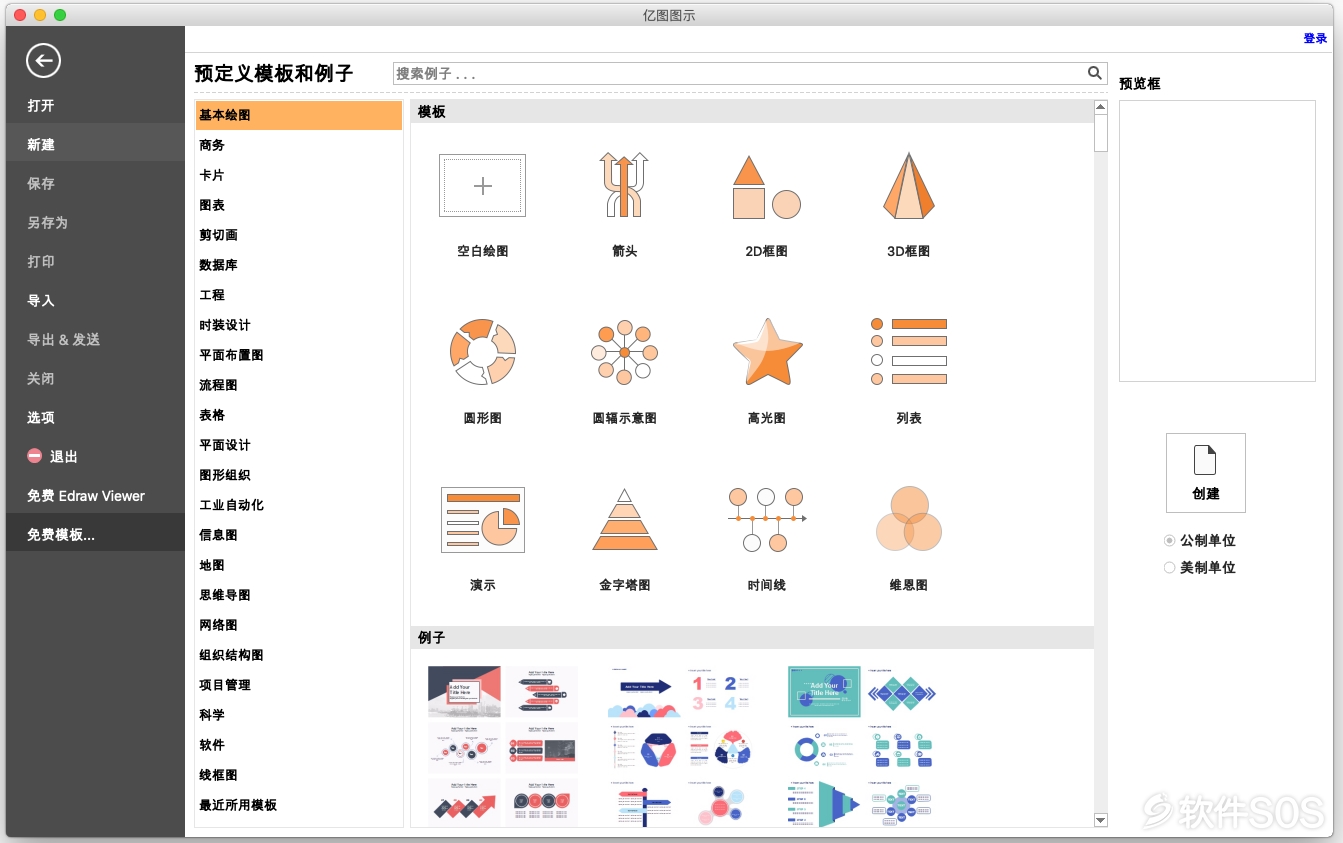This screenshot has height=843, width=1343.
Task: Select the 软件 software category
Action: (299, 745)
